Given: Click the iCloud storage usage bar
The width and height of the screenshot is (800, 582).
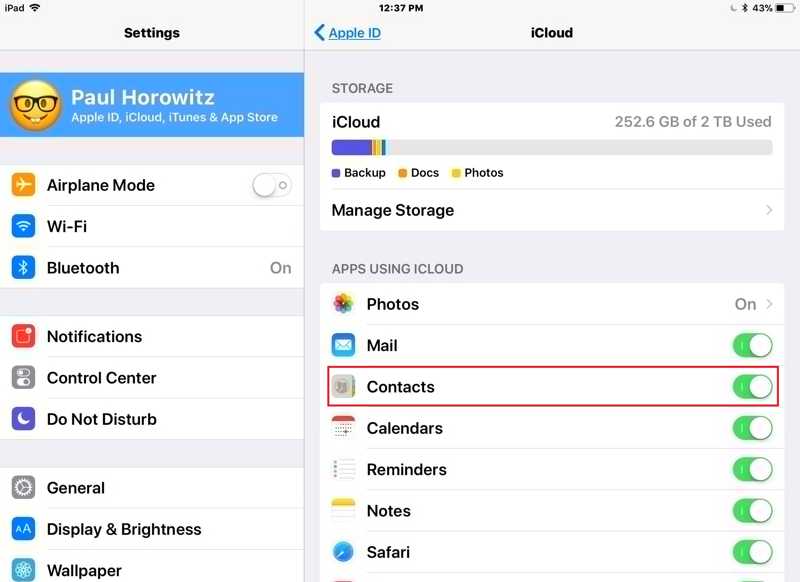Looking at the screenshot, I should (x=552, y=147).
